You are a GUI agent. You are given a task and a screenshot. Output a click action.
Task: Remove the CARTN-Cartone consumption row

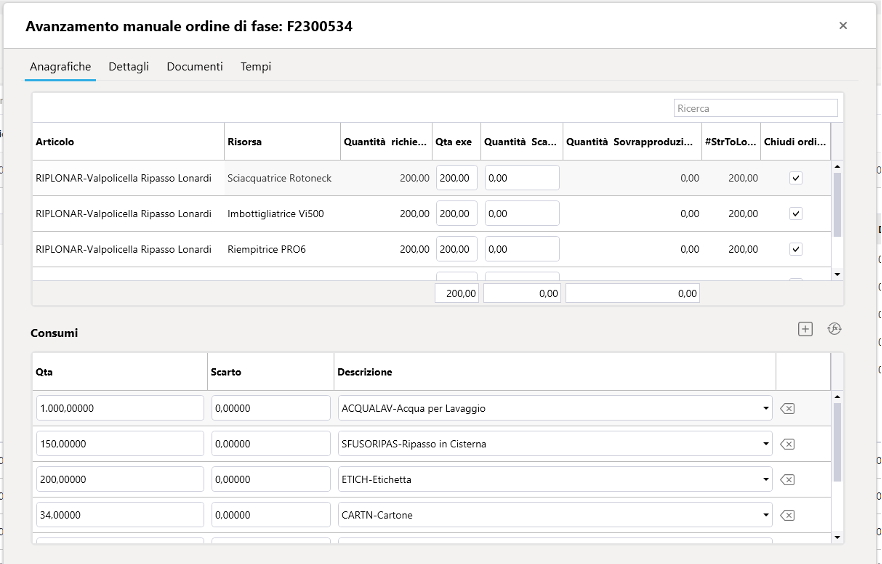(x=787, y=515)
